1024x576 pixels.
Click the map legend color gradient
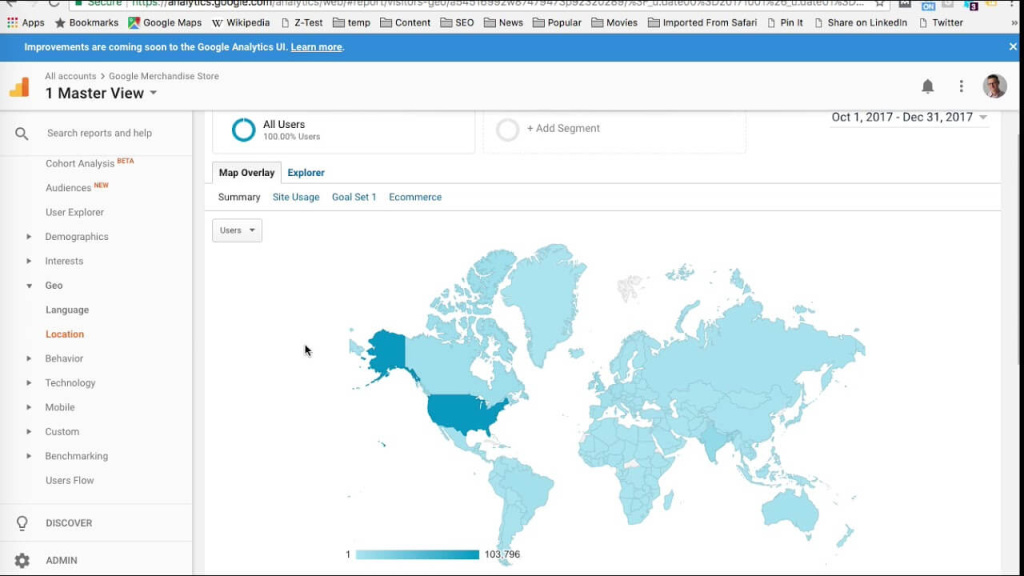click(417, 554)
